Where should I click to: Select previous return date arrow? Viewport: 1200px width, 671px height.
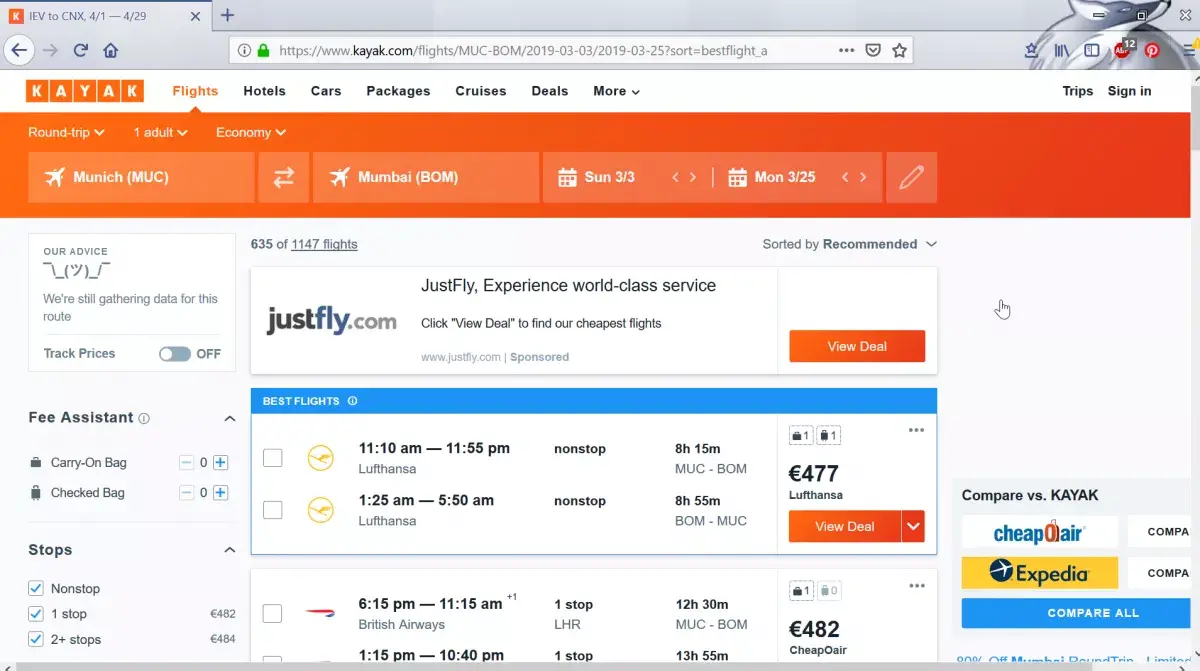845,177
